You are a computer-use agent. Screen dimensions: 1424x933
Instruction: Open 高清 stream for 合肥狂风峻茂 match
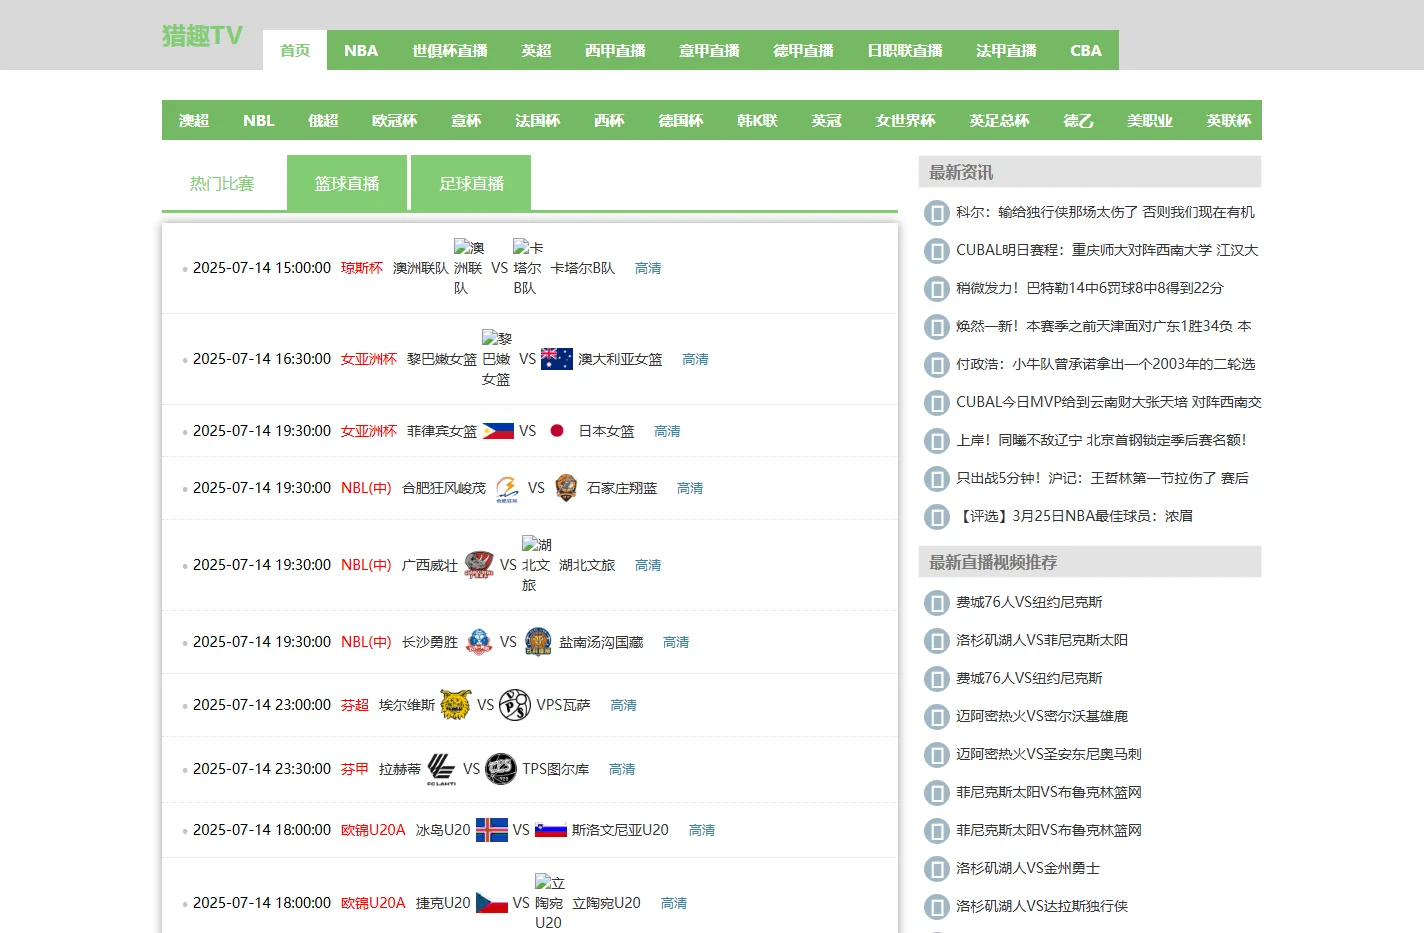[690, 488]
